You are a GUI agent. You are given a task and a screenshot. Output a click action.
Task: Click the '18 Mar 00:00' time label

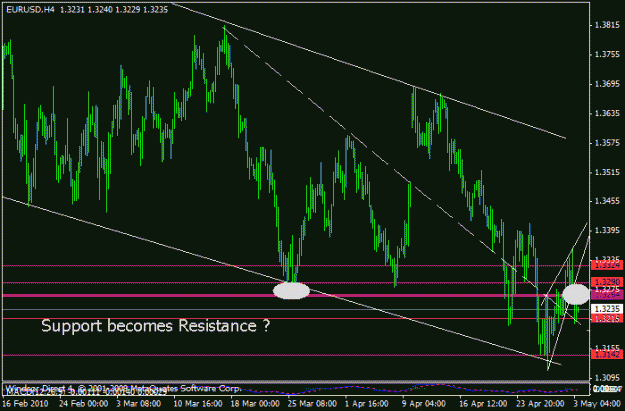[x=255, y=403]
